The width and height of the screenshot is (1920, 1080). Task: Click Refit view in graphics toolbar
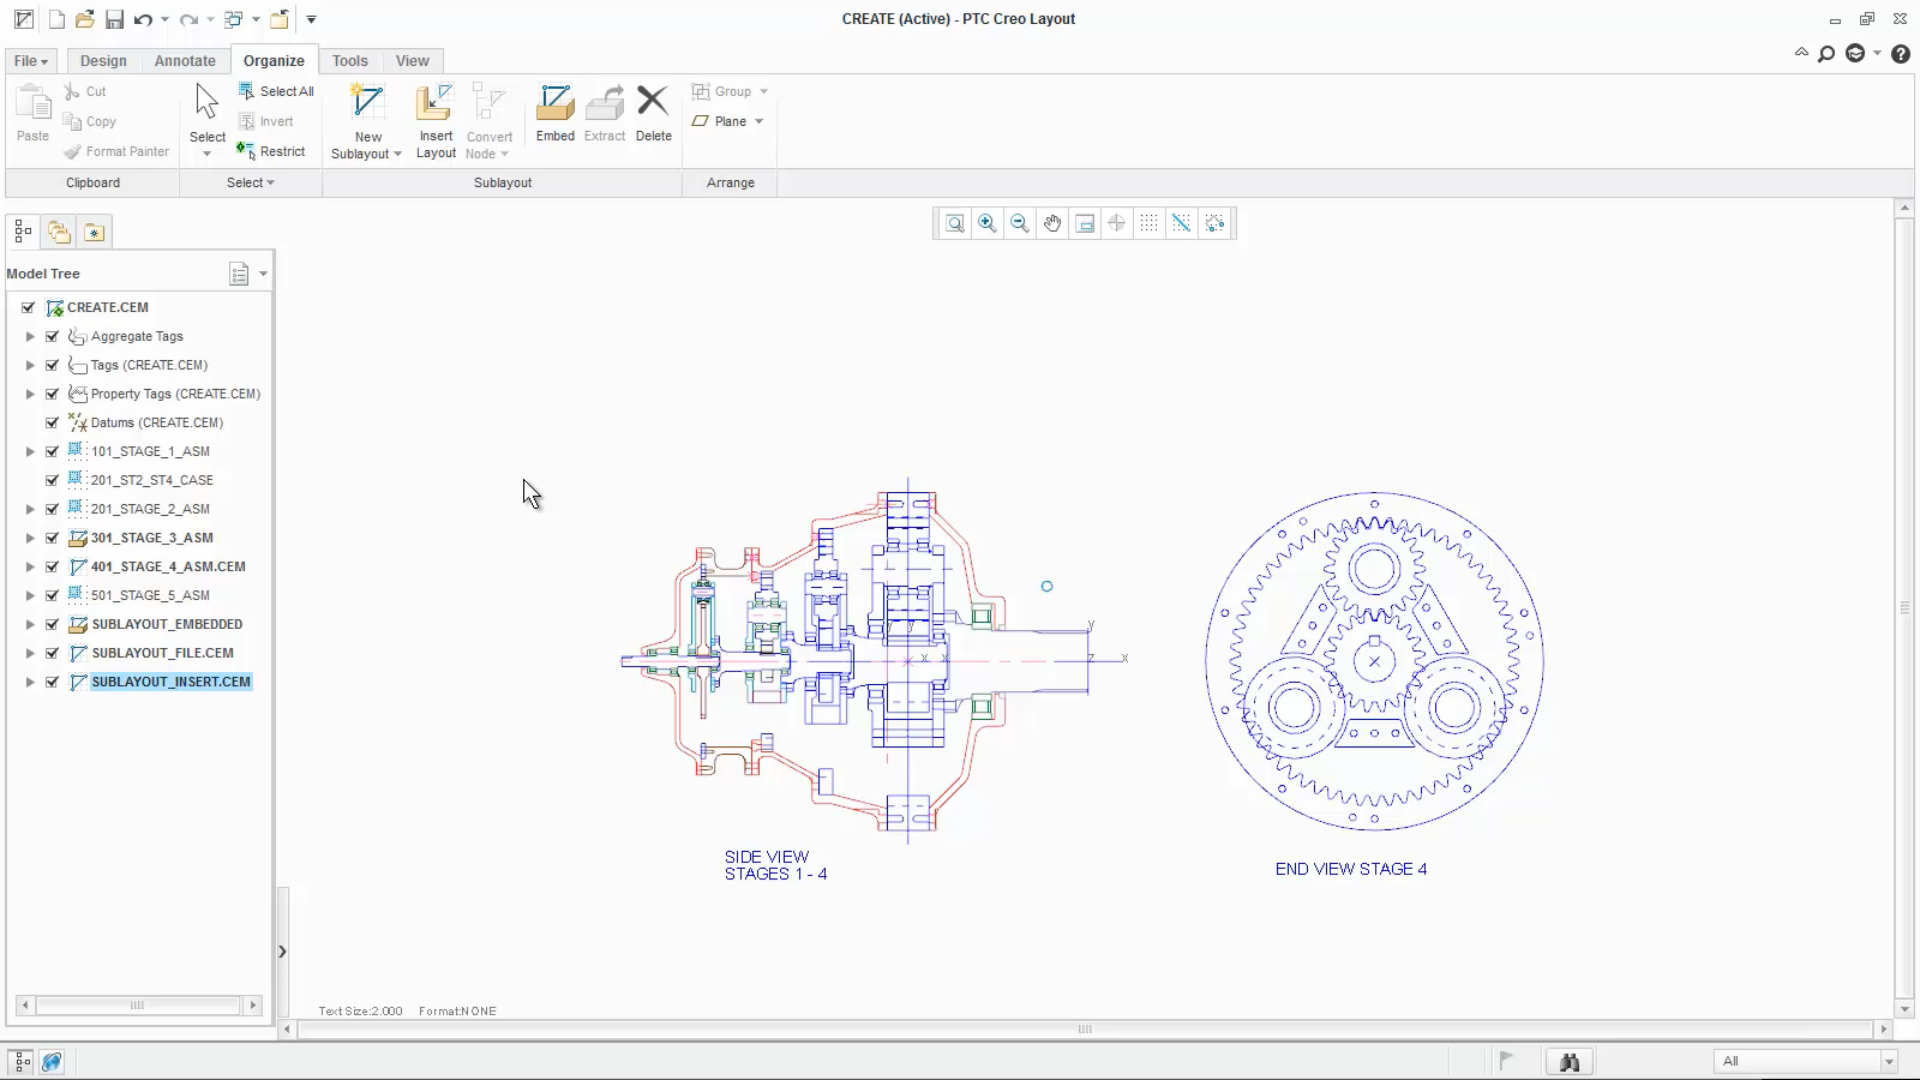955,224
